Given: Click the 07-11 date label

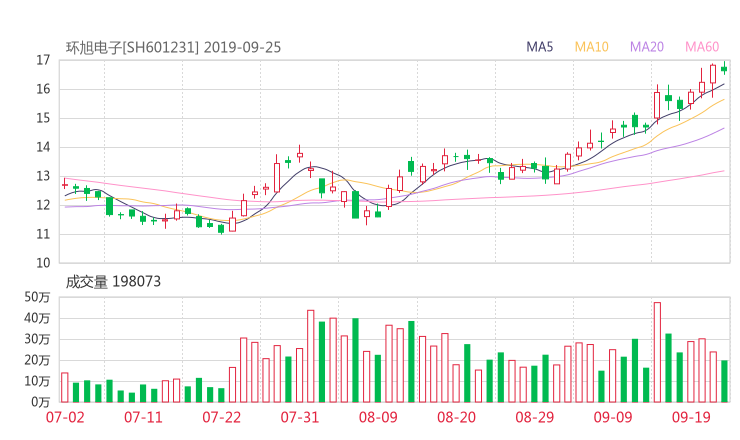Looking at the screenshot, I should 143,417.
